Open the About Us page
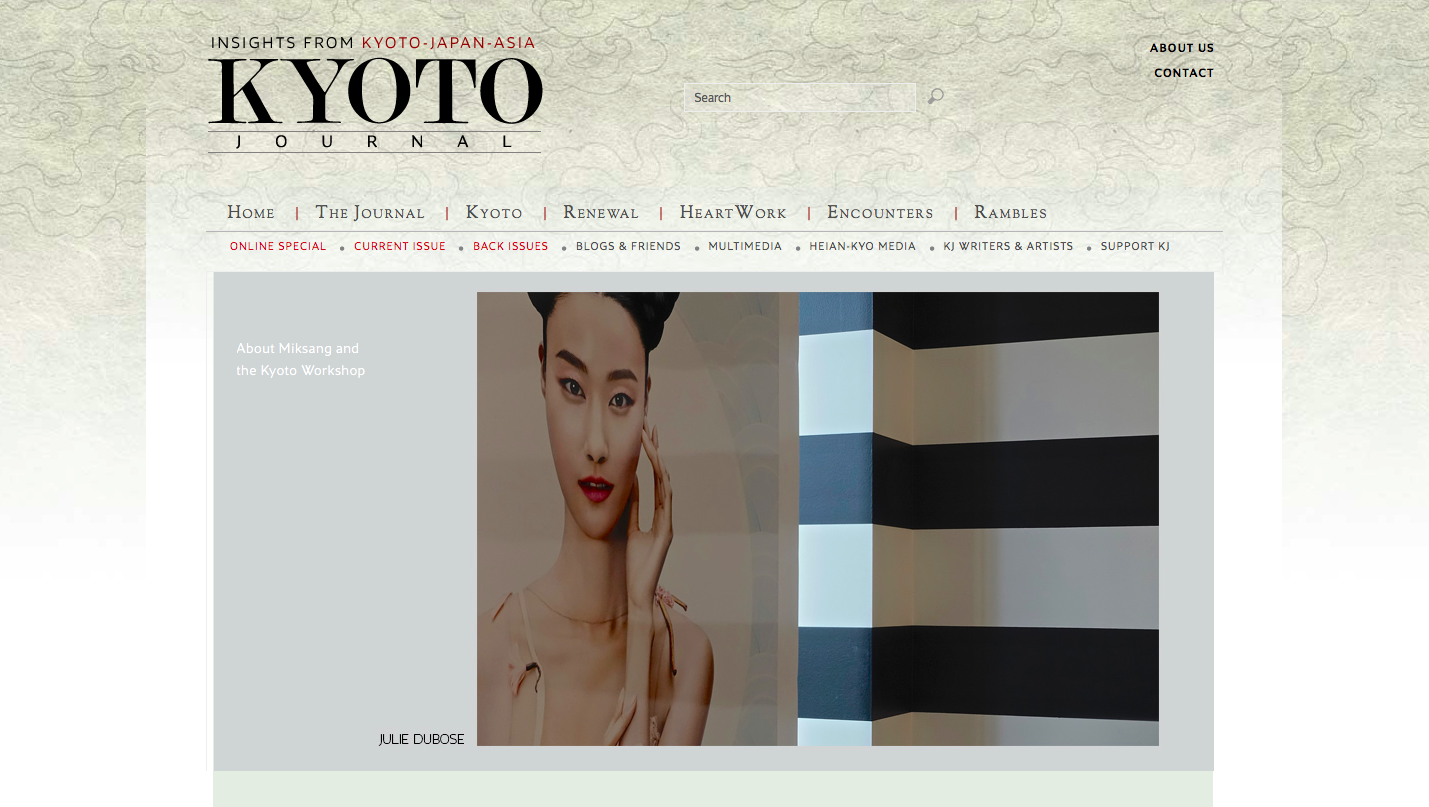The image size is (1429, 807). (1181, 48)
